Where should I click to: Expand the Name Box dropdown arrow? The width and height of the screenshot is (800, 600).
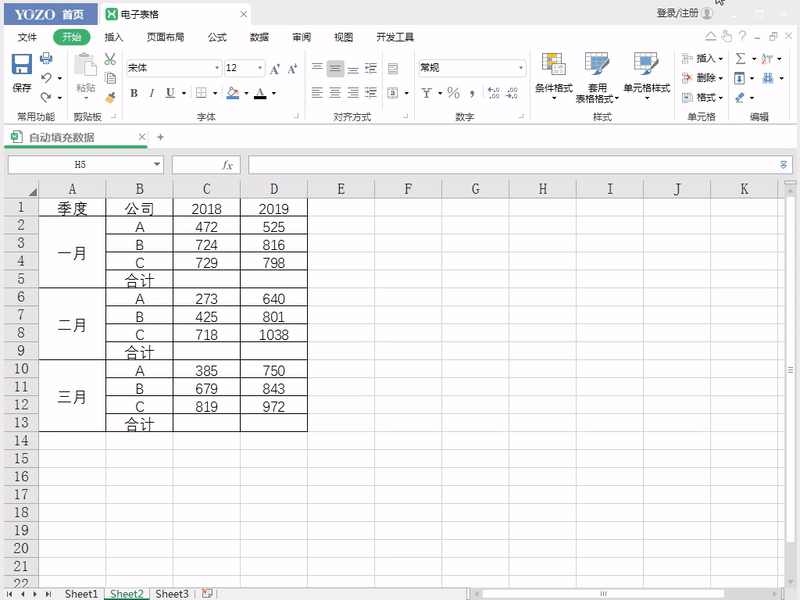pos(157,164)
